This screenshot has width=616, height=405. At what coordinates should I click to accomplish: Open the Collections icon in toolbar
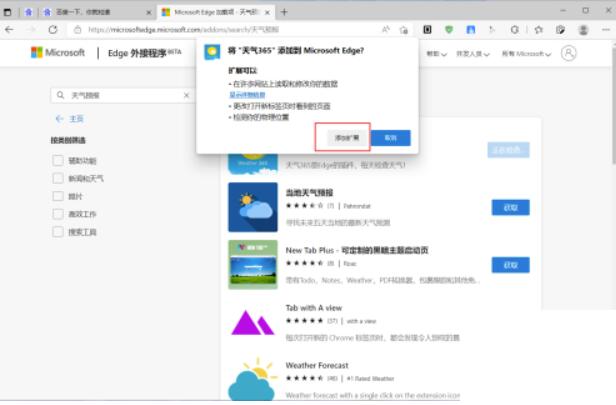pyautogui.click(x=561, y=29)
